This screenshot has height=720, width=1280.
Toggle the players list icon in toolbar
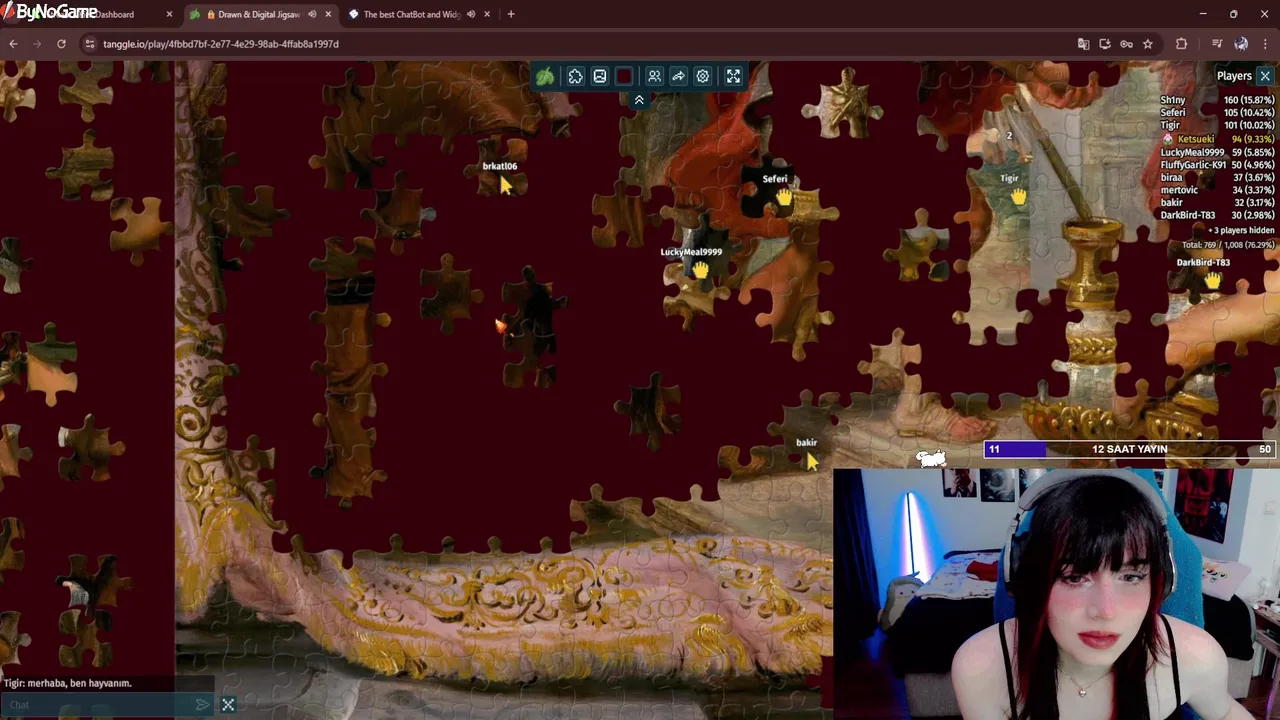(654, 76)
